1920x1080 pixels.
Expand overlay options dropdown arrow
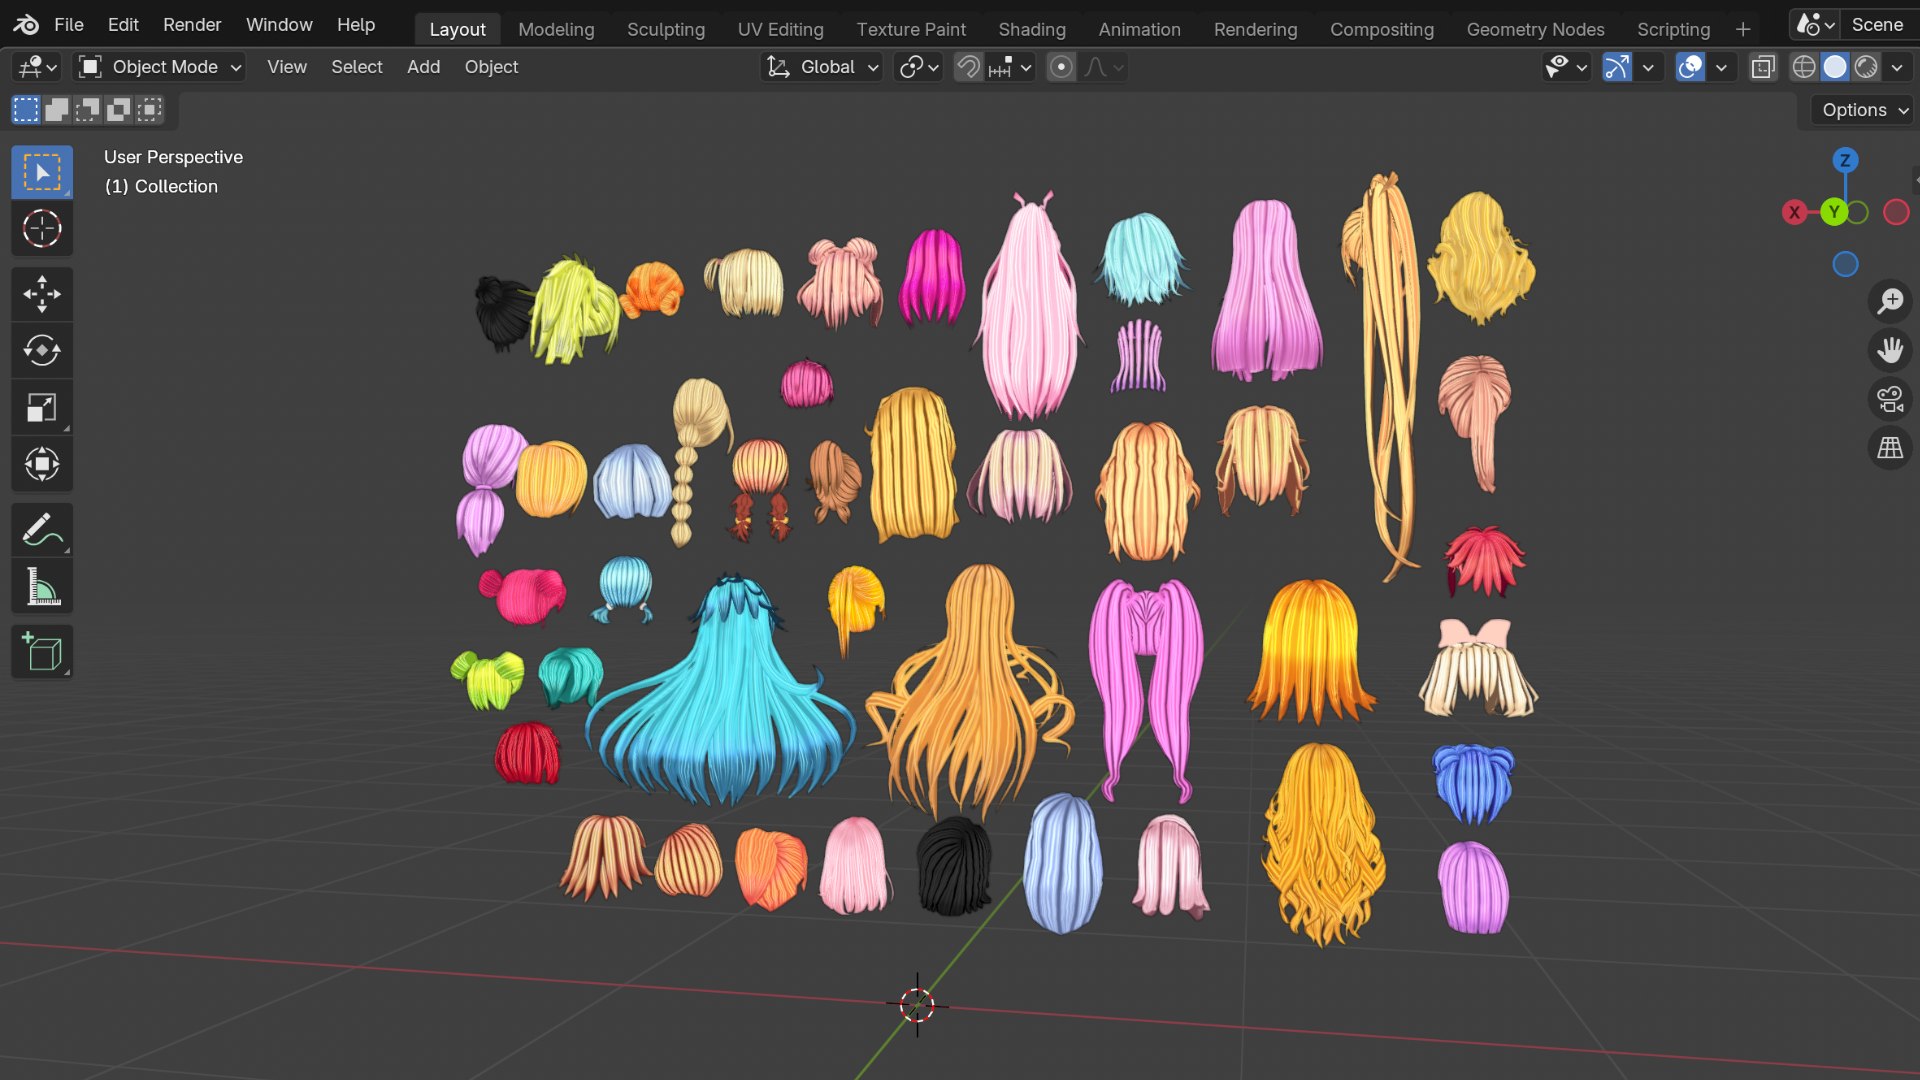1721,67
